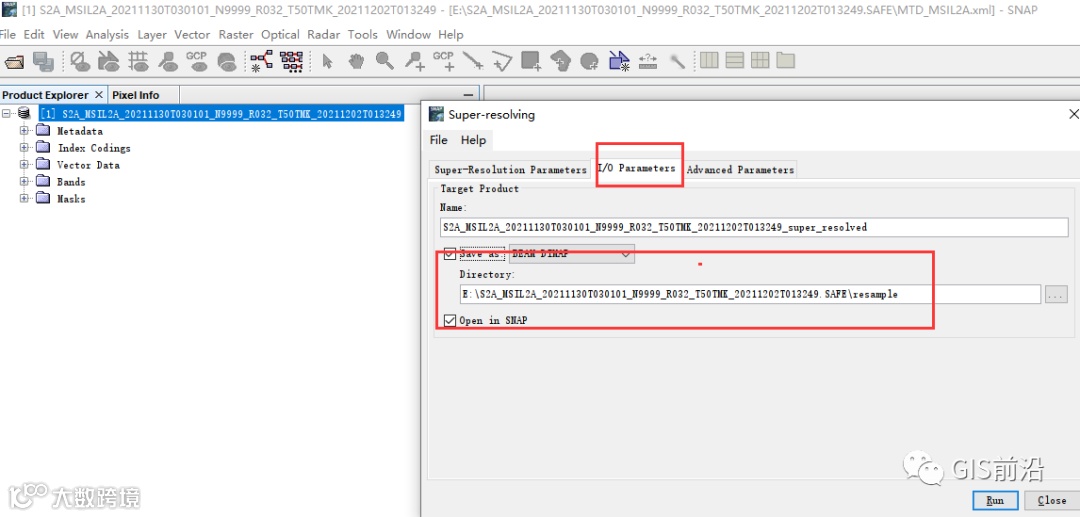1080x517 pixels.
Task: Select the magnifier zoom tool
Action: tap(384, 62)
